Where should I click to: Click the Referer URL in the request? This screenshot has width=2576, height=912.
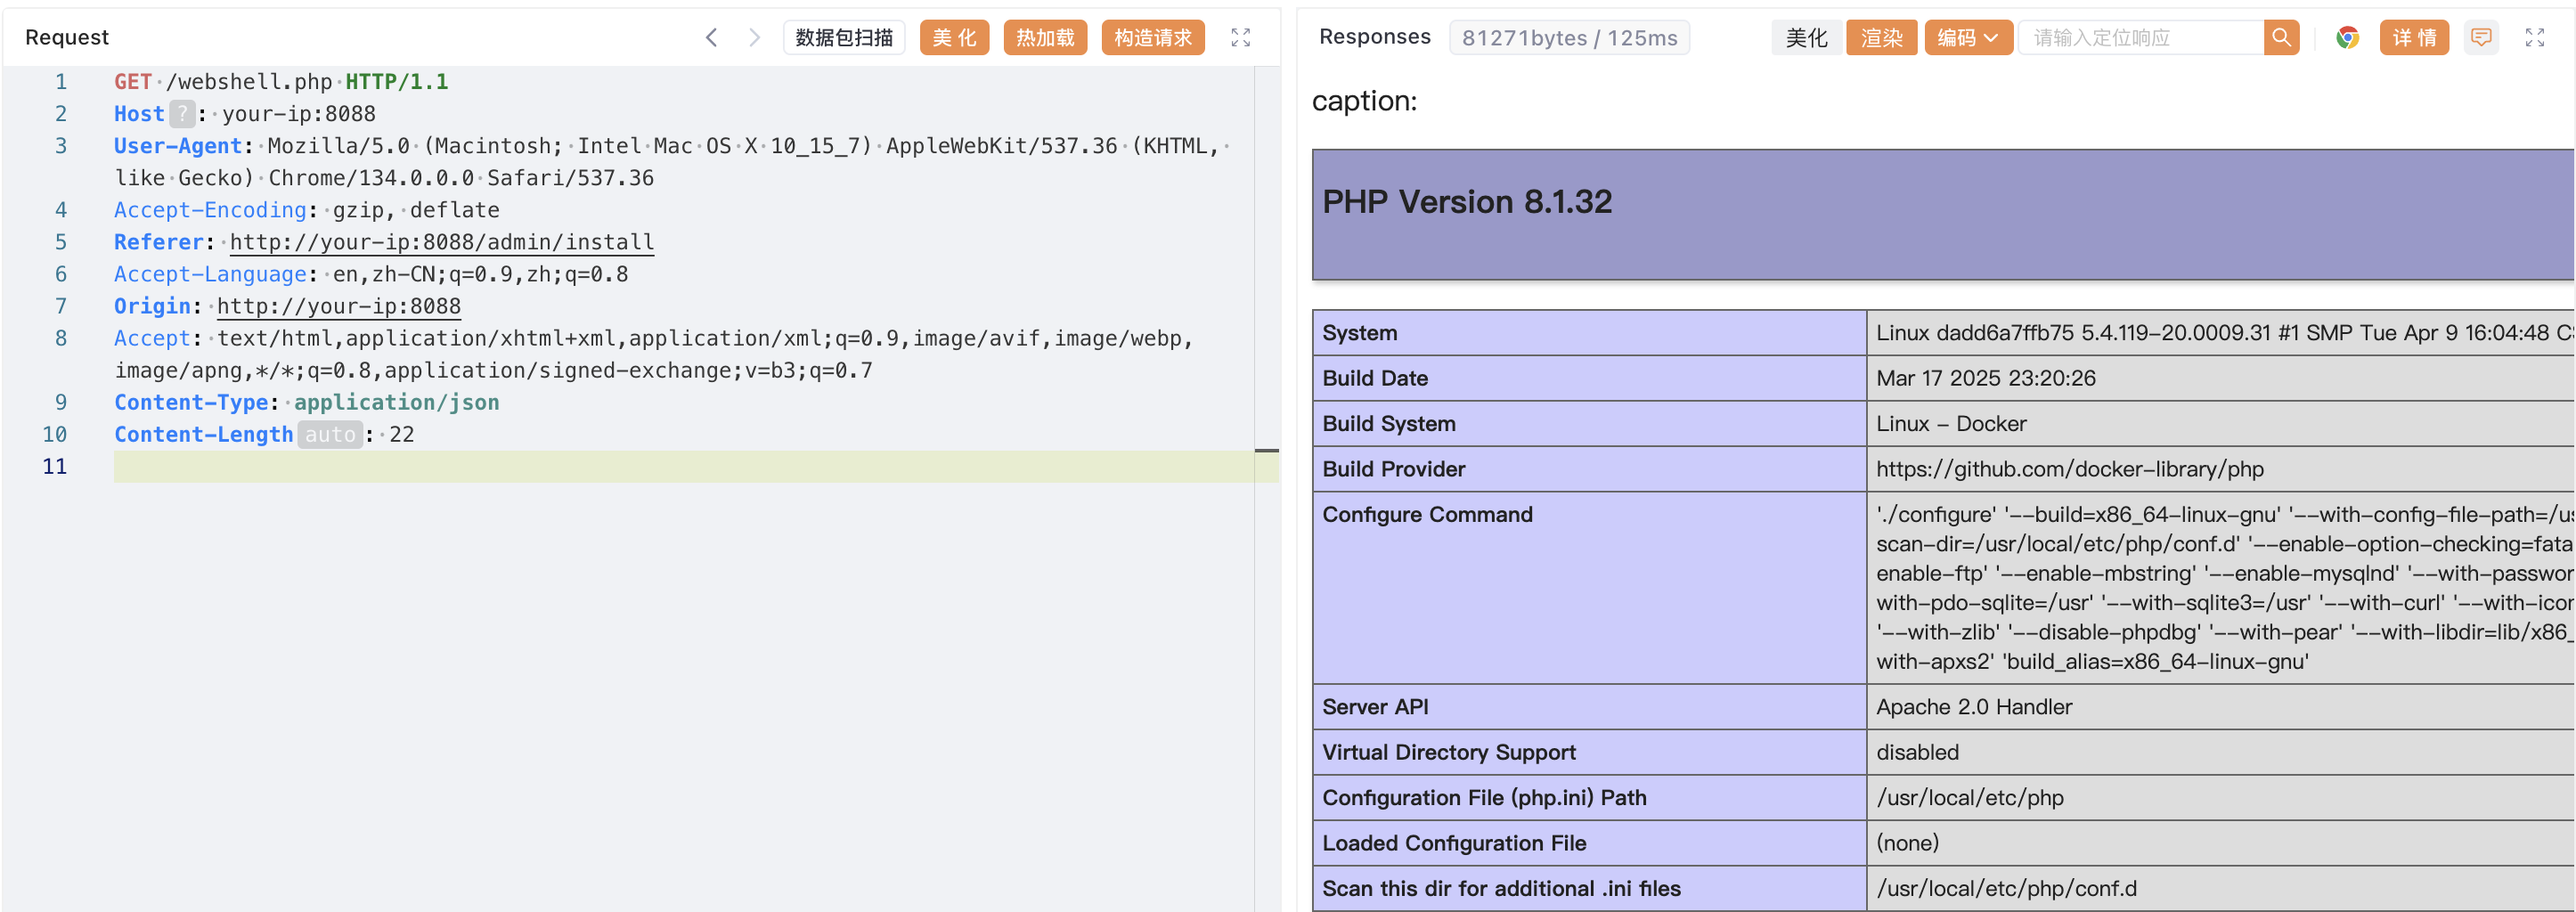441,242
